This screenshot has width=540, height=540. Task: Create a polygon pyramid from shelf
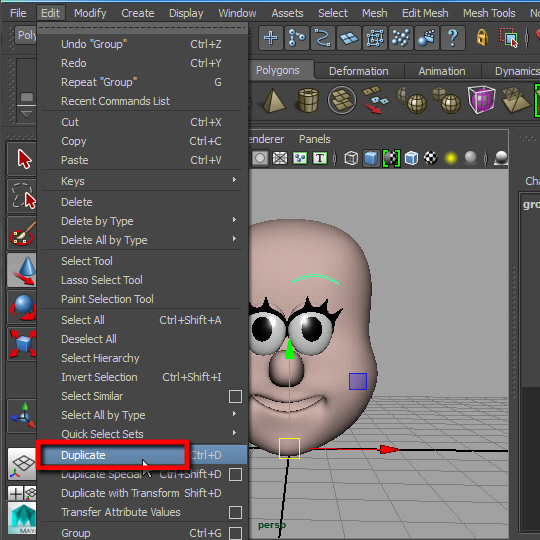point(274,101)
